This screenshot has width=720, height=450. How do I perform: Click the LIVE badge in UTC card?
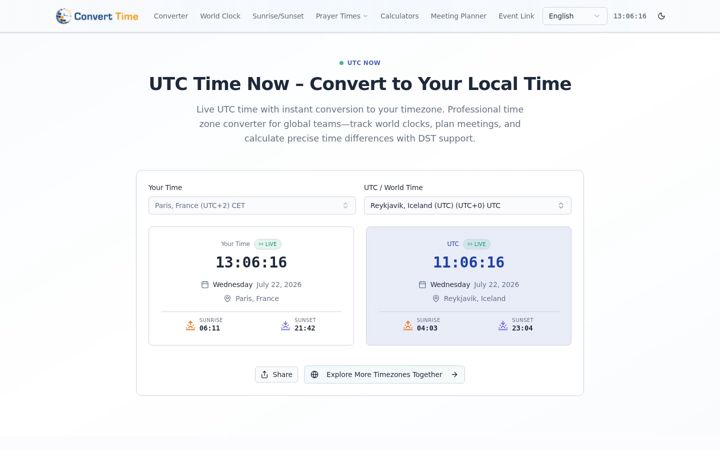[477, 244]
